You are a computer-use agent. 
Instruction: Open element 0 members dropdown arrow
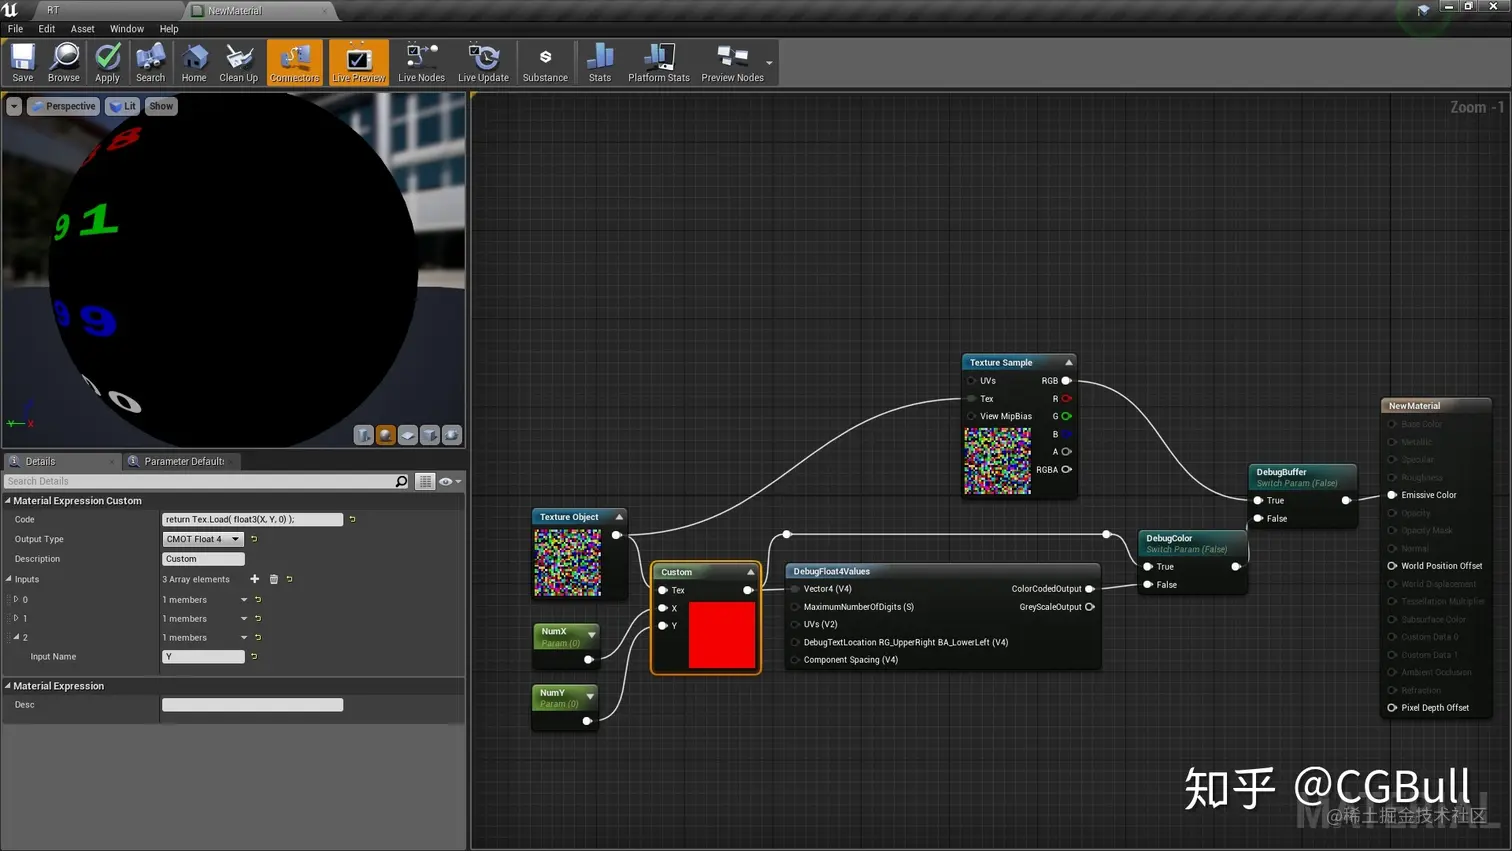(243, 600)
